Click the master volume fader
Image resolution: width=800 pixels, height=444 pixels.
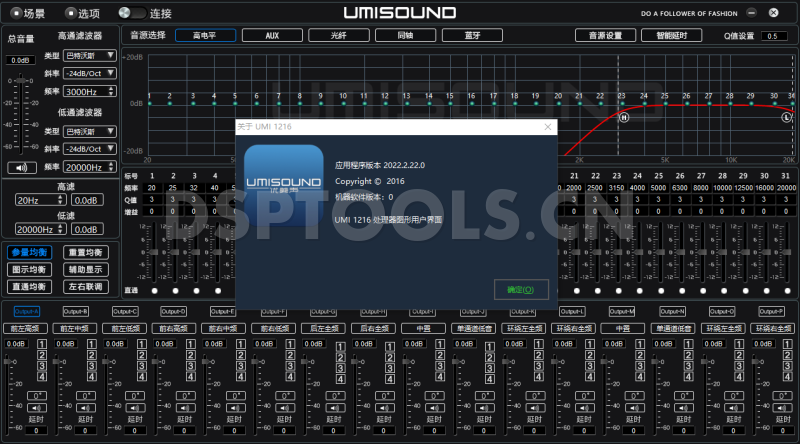coord(21,81)
